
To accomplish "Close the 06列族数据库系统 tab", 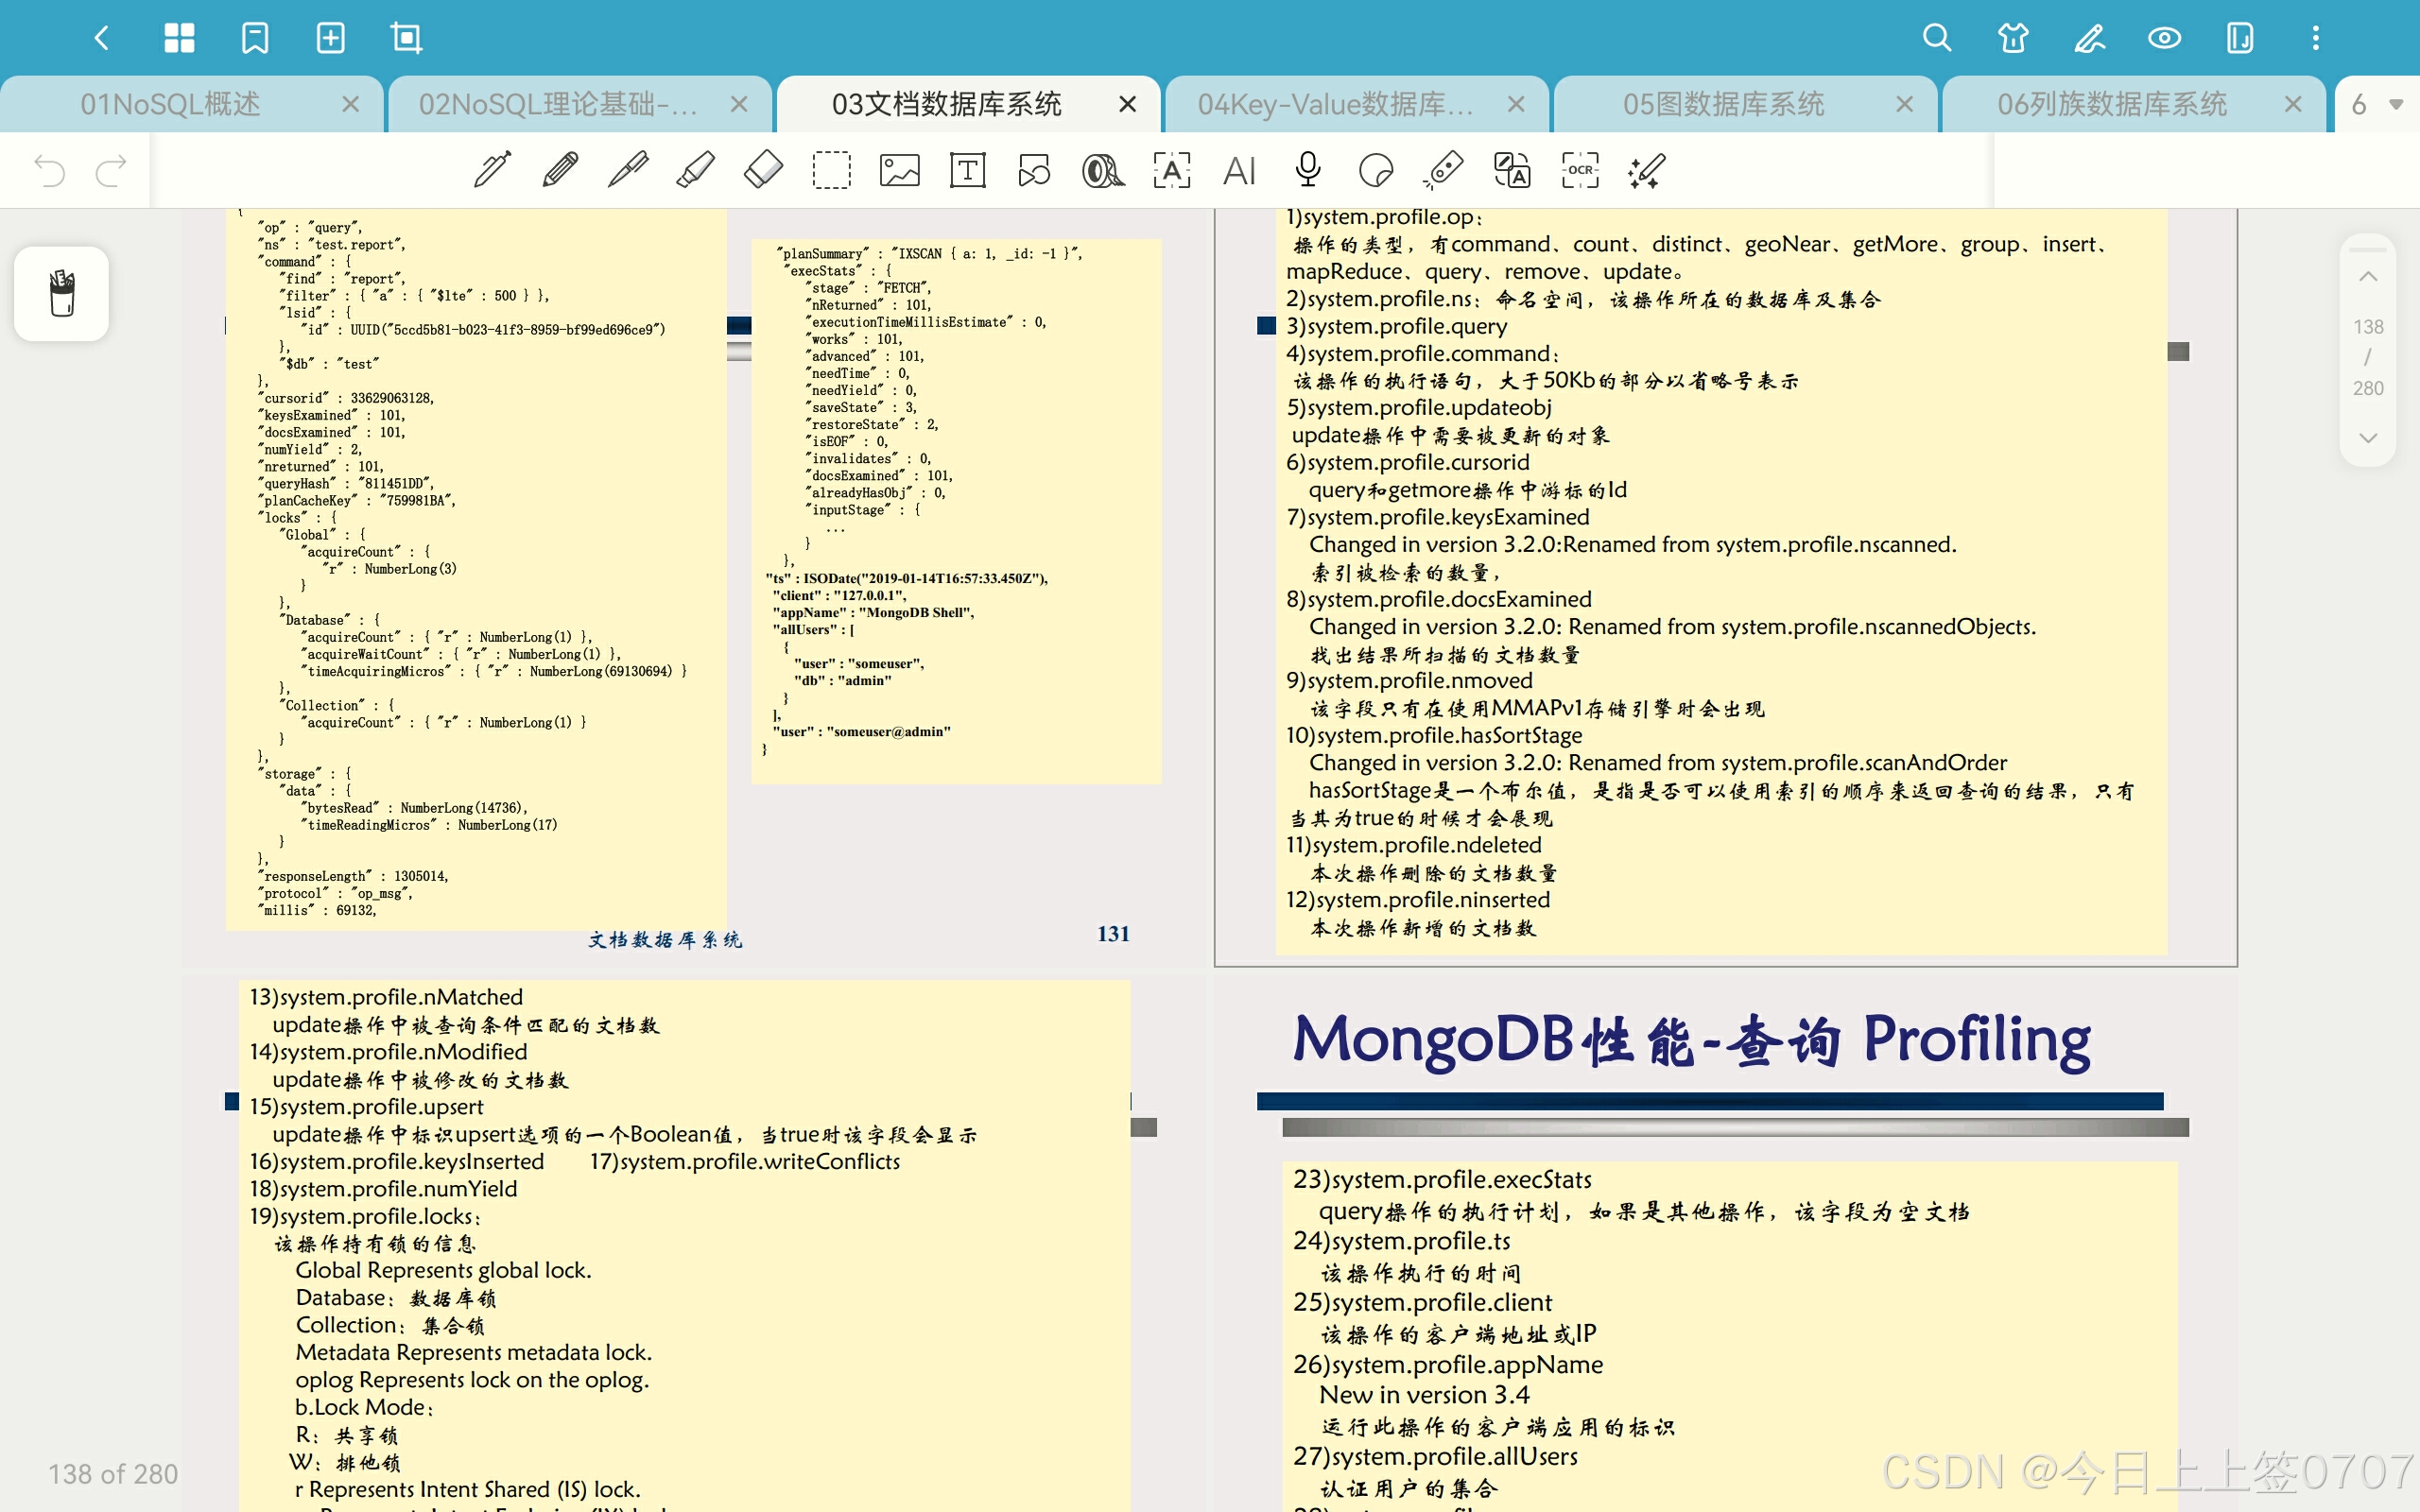I will tap(2293, 104).
